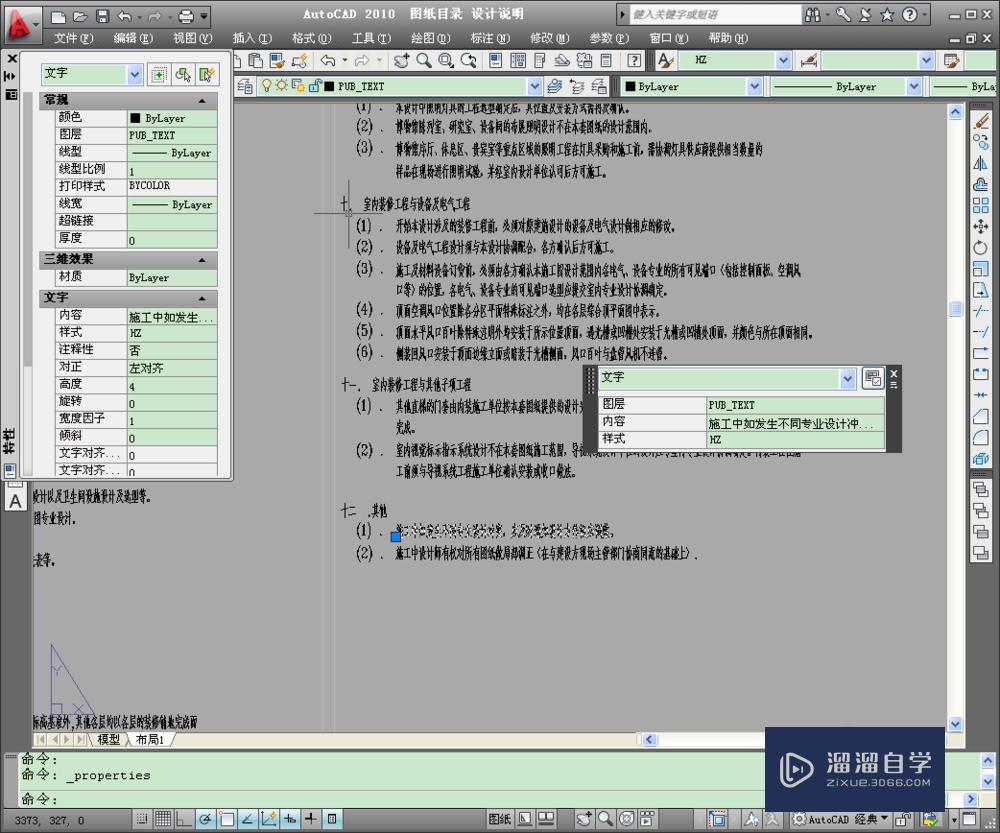The image size is (1000, 833).
Task: Select the Erase tool on the right toolbar
Action: (x=982, y=119)
